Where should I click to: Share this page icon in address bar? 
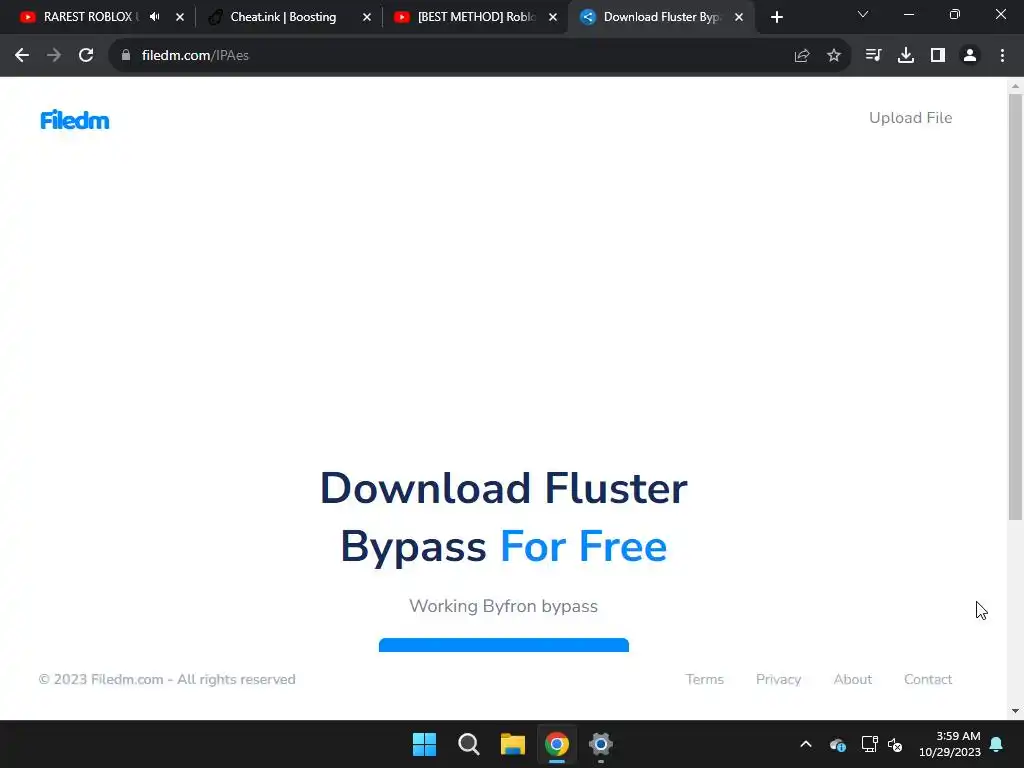pyautogui.click(x=801, y=56)
